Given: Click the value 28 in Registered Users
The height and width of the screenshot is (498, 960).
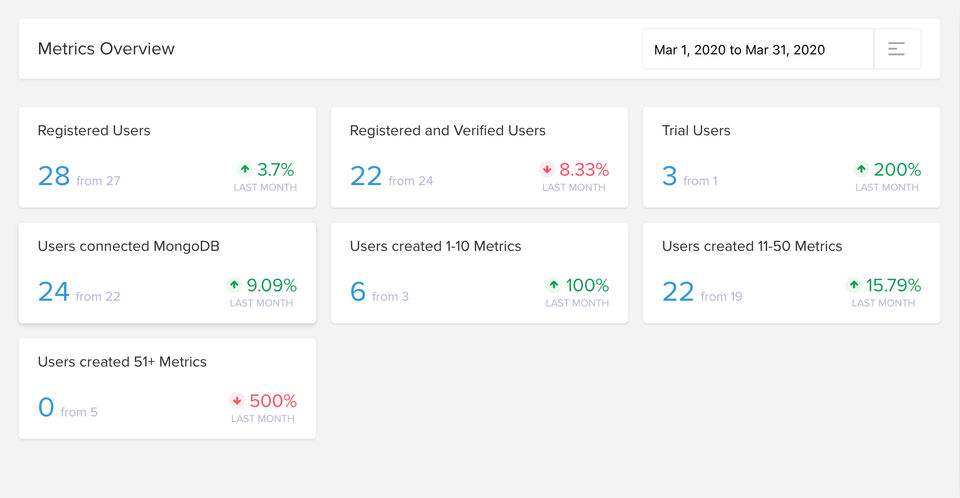Looking at the screenshot, I should [54, 176].
